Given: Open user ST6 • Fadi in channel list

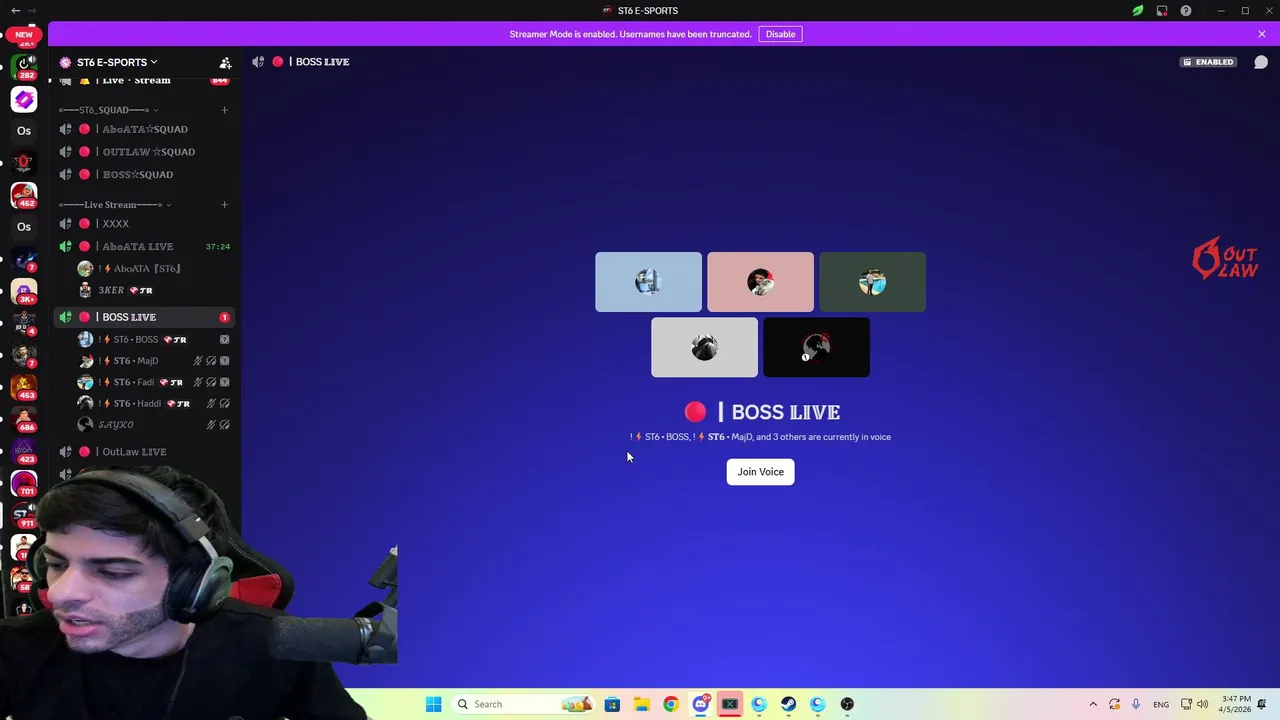Looking at the screenshot, I should click(x=152, y=382).
